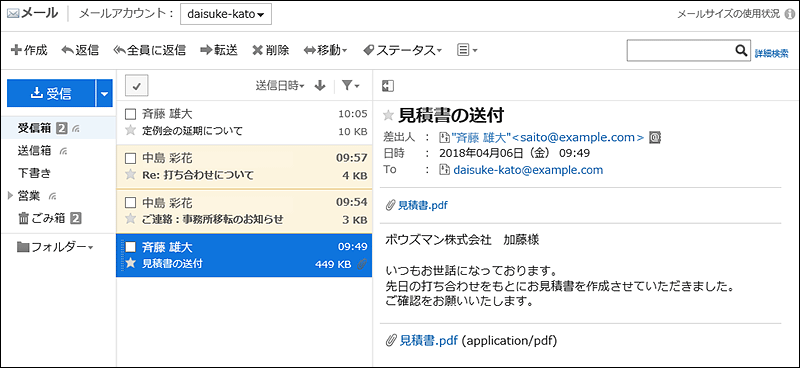The image size is (800, 368).
Task: Click sender name 中島 彩花 at 09:54
Action: (x=167, y=203)
